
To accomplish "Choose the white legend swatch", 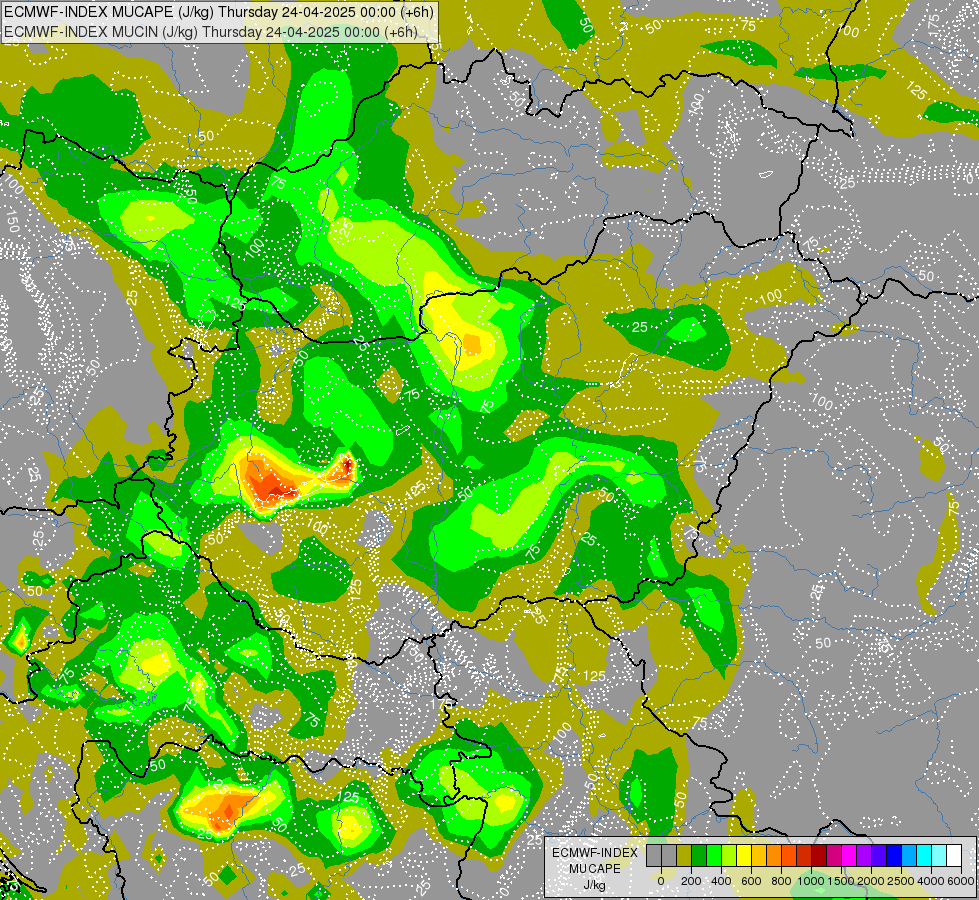I will click(955, 856).
